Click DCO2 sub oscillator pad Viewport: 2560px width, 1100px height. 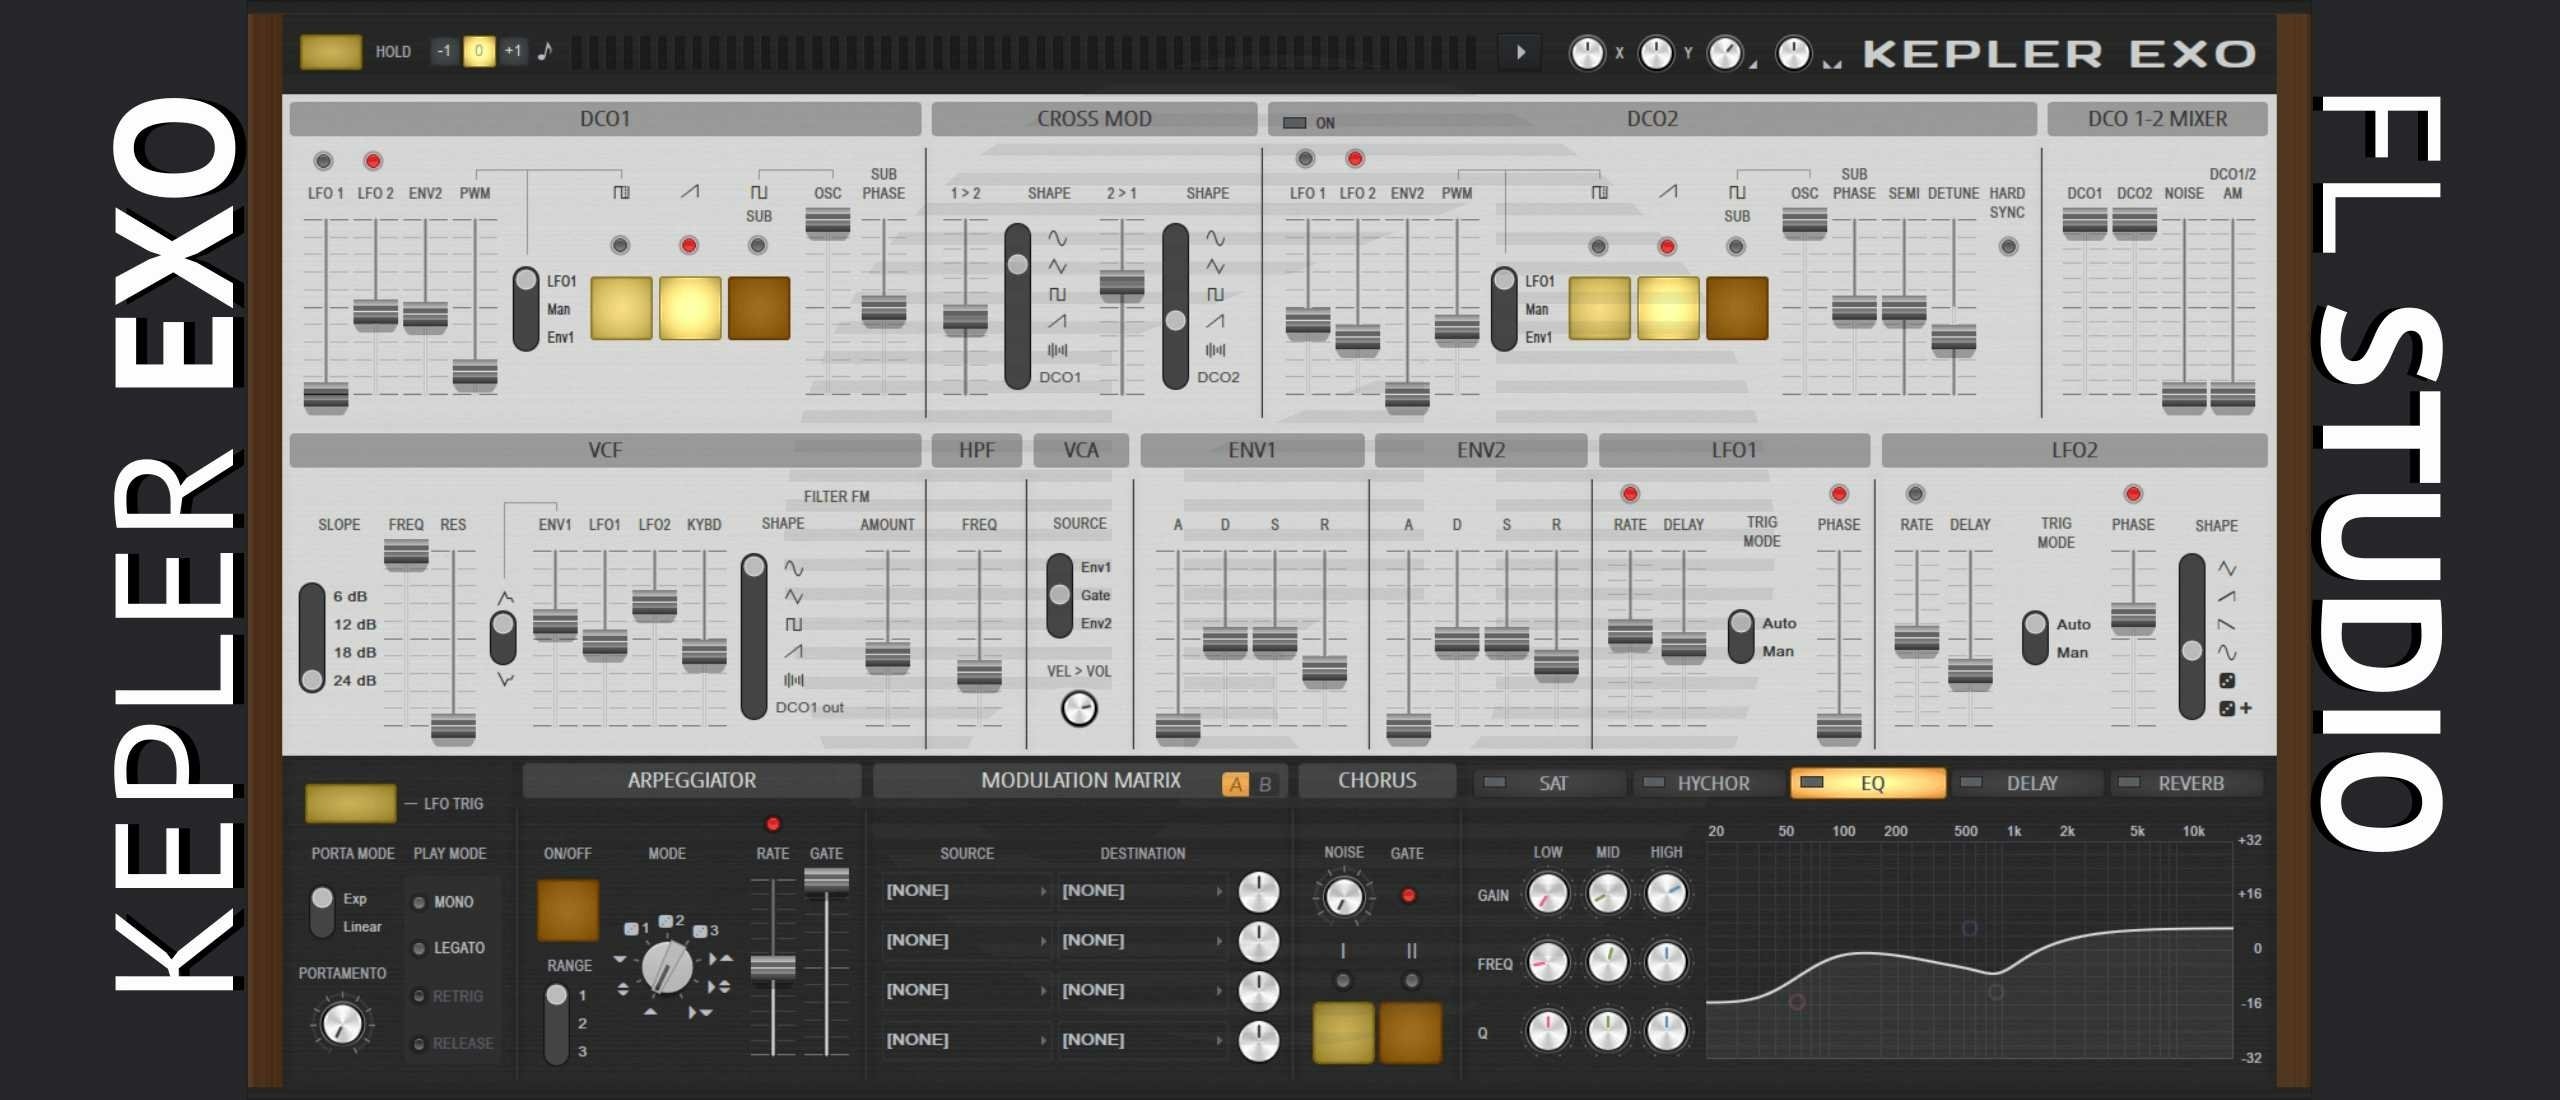(1737, 309)
